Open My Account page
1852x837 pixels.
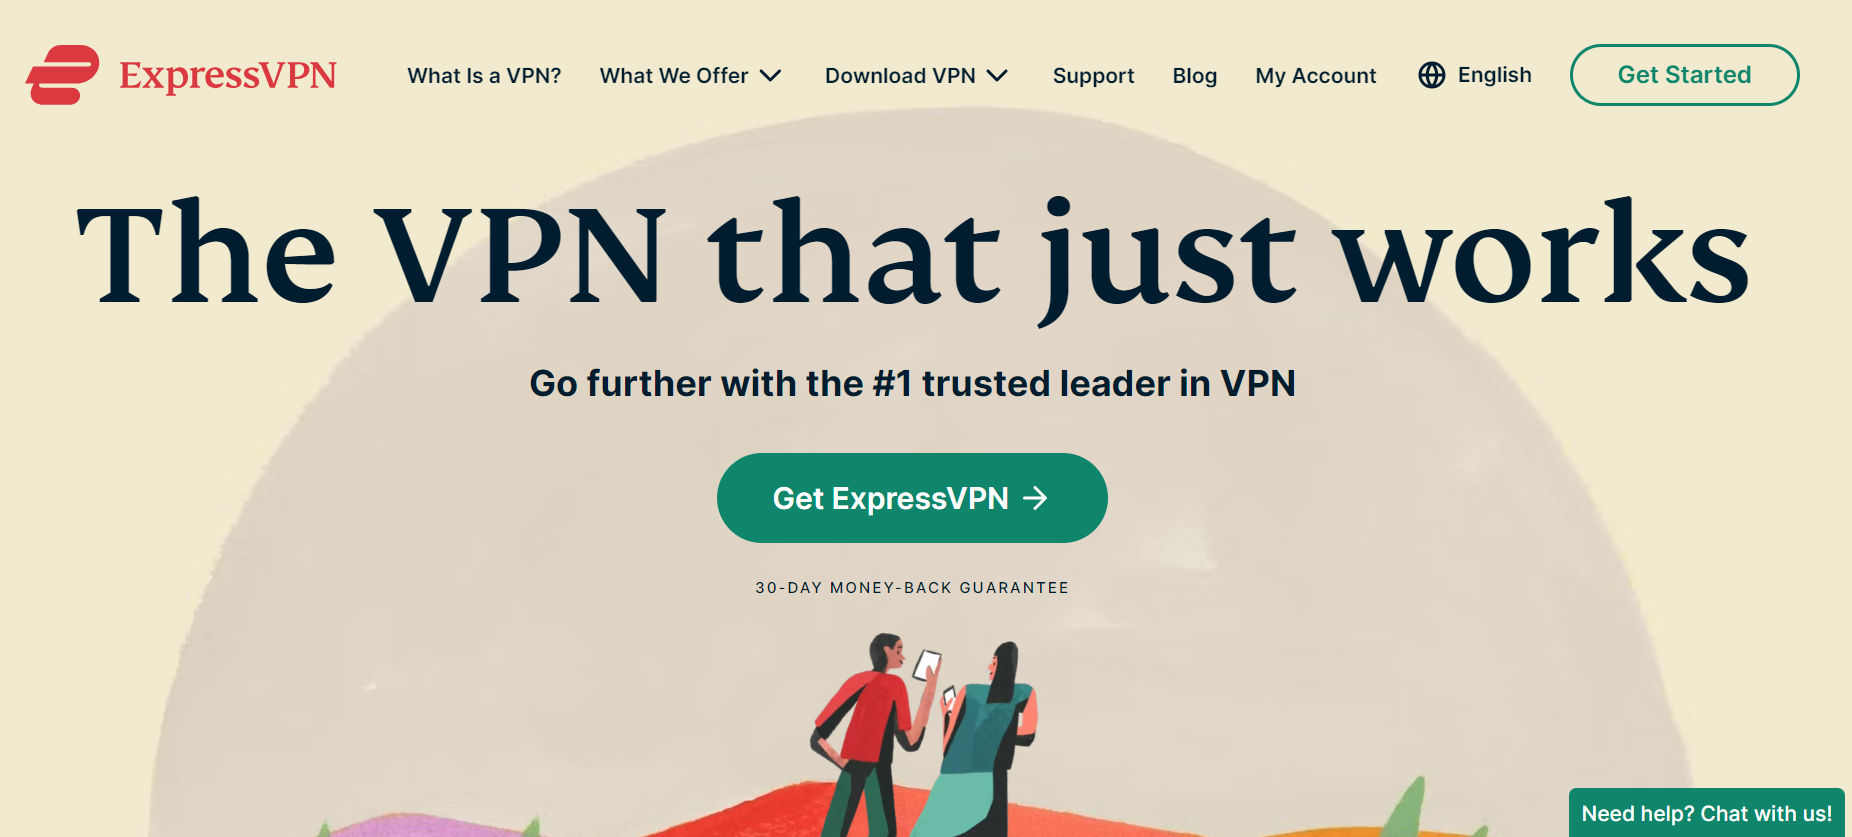1316,76
